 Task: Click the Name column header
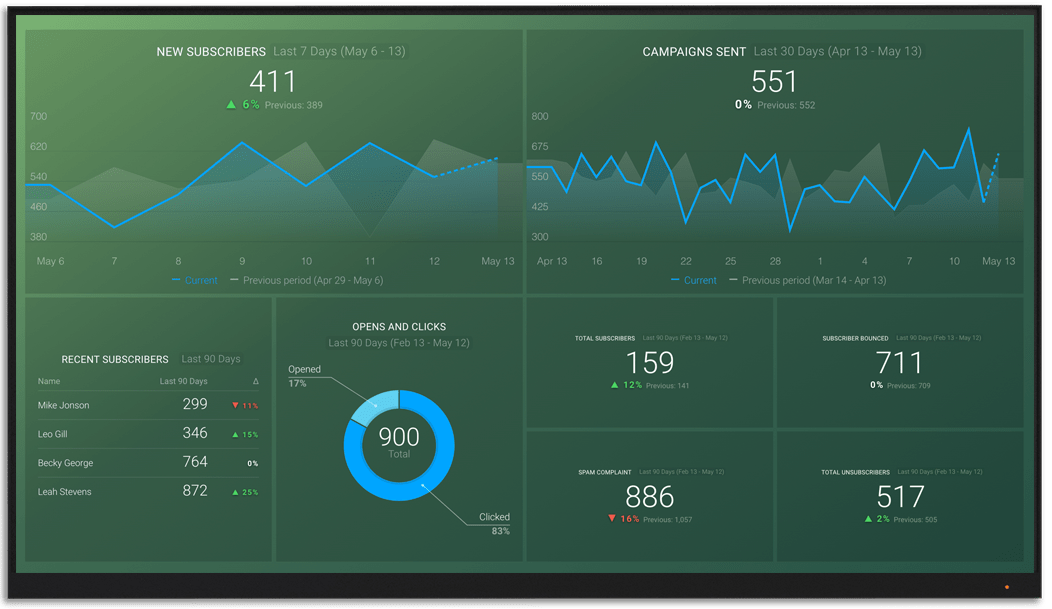(49, 381)
